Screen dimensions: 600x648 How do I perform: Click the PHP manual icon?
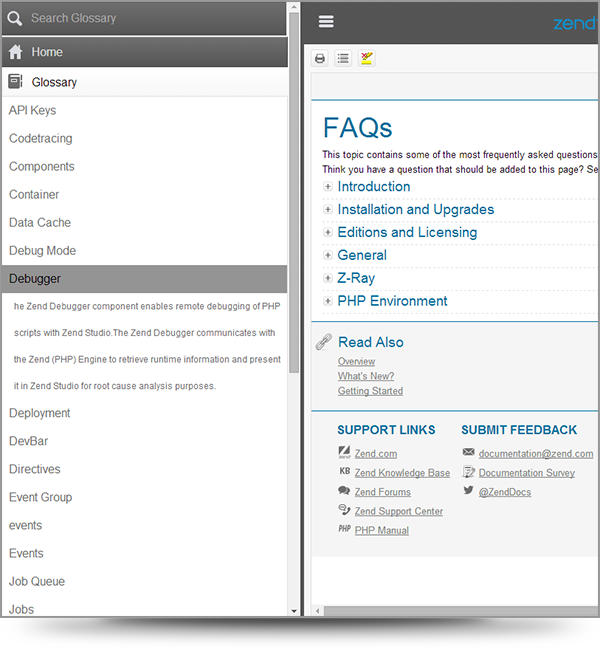(x=344, y=529)
